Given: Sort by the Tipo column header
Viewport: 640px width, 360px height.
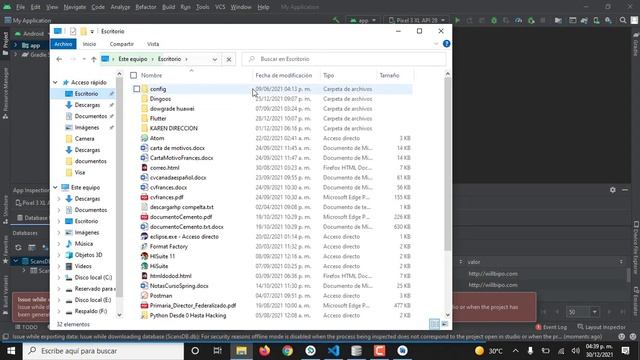Looking at the screenshot, I should (x=329, y=75).
